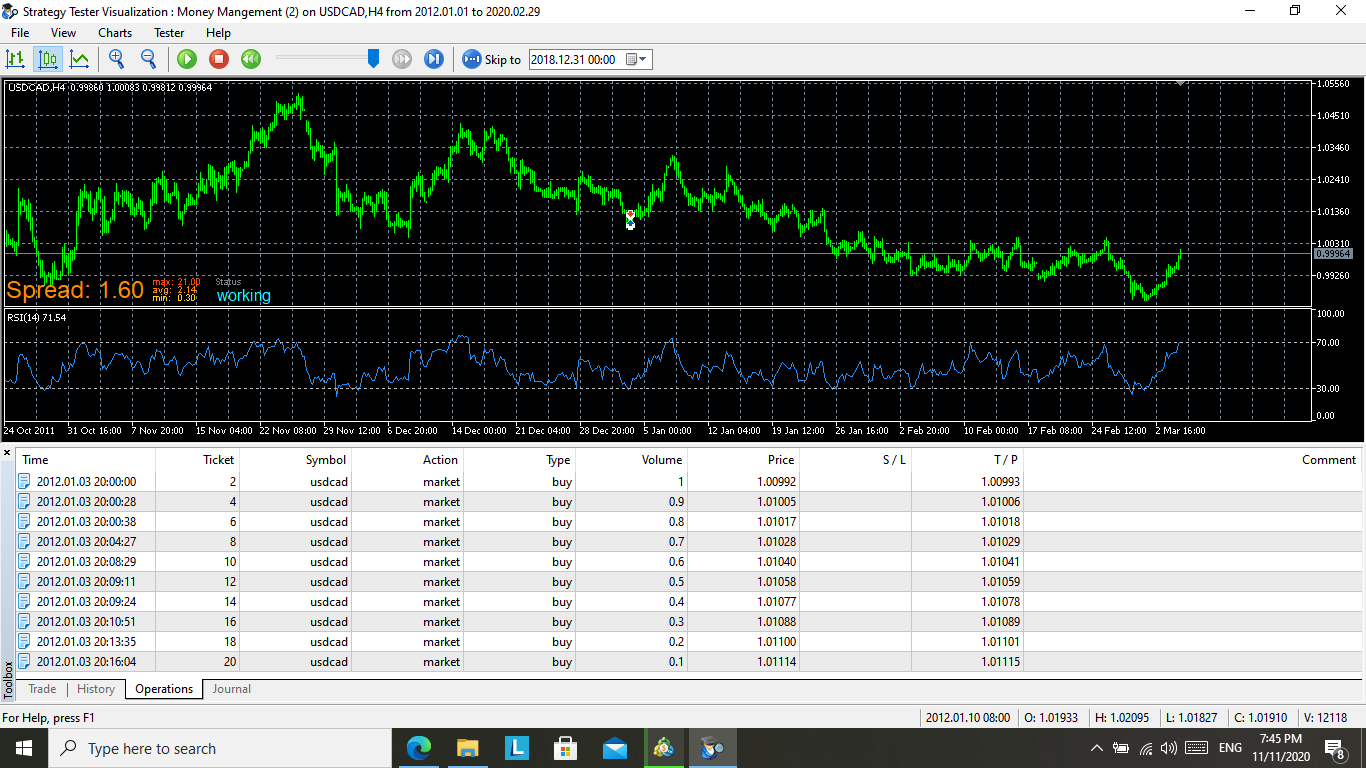Click the volume icon in system tray
The image size is (1366, 768).
tap(1169, 748)
